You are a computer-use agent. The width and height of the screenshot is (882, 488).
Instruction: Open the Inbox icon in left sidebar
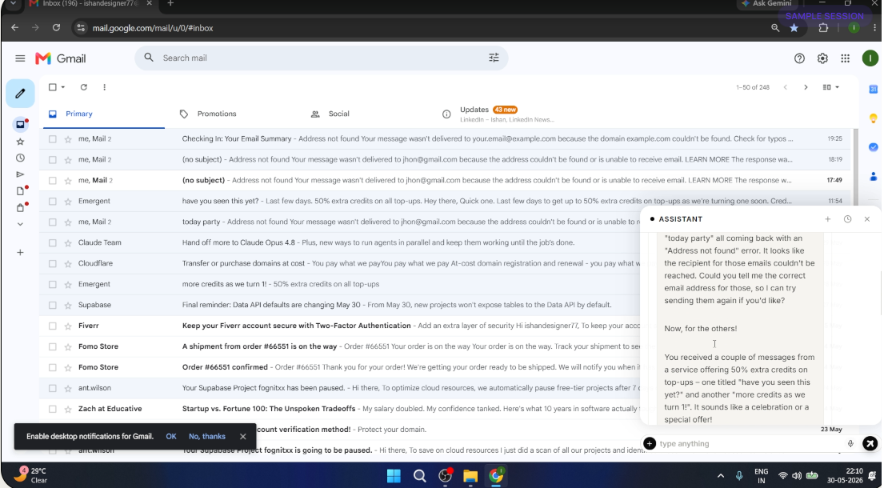(x=20, y=124)
